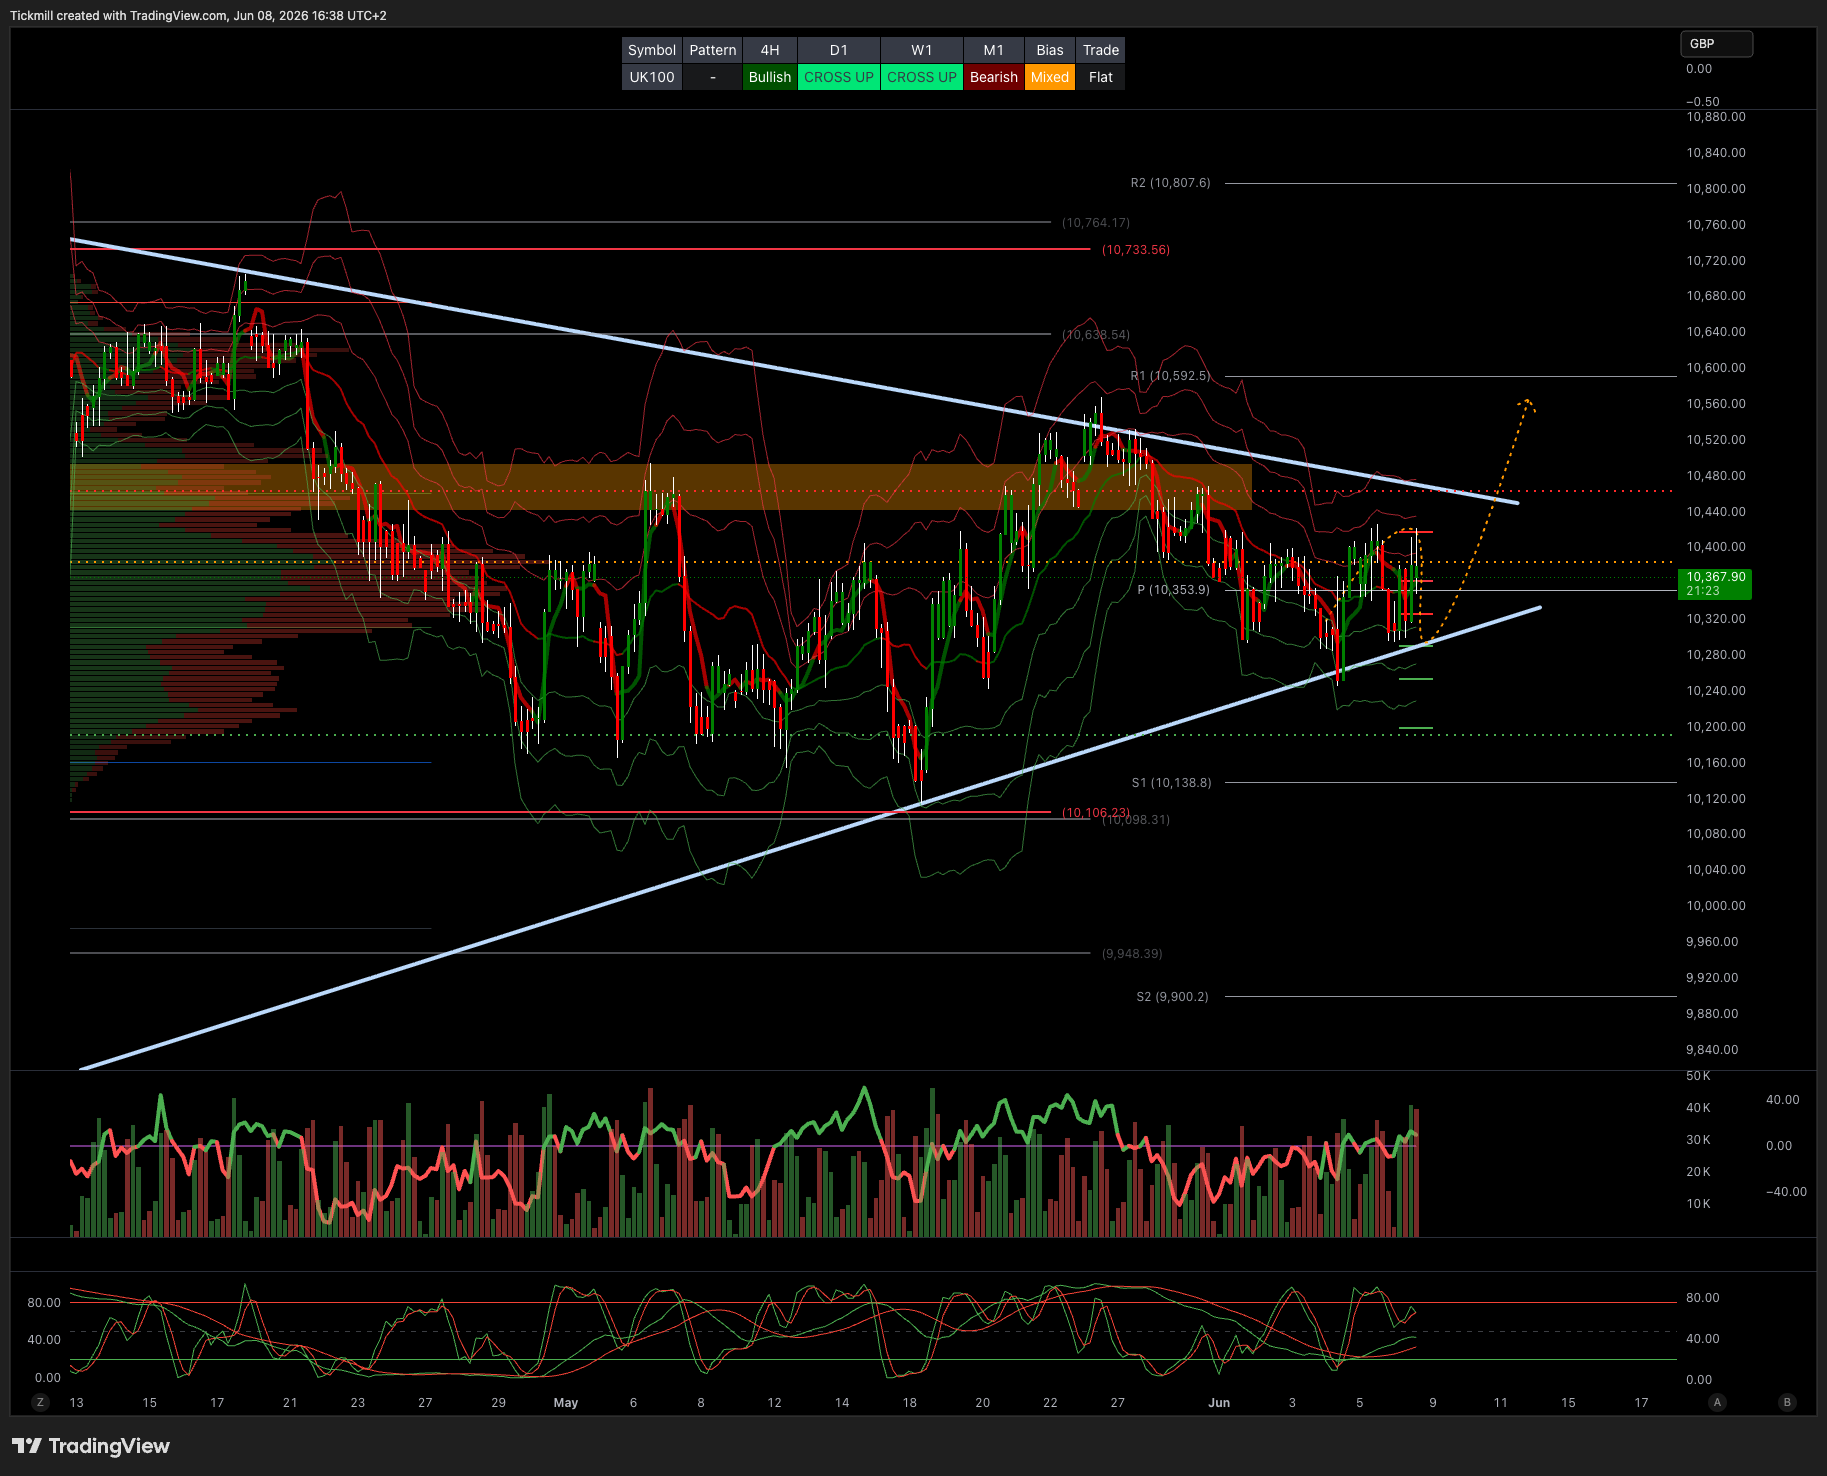Open the GBP currency selector
The image size is (1827, 1476).
pyautogui.click(x=1716, y=44)
